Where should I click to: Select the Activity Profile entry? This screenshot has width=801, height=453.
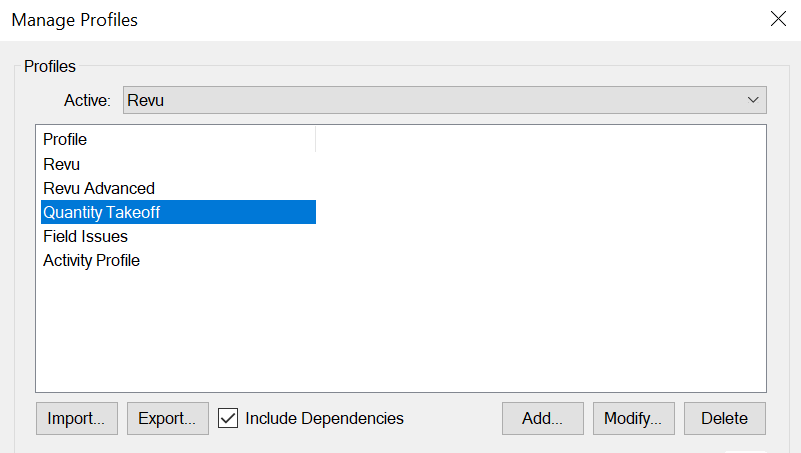(178, 260)
